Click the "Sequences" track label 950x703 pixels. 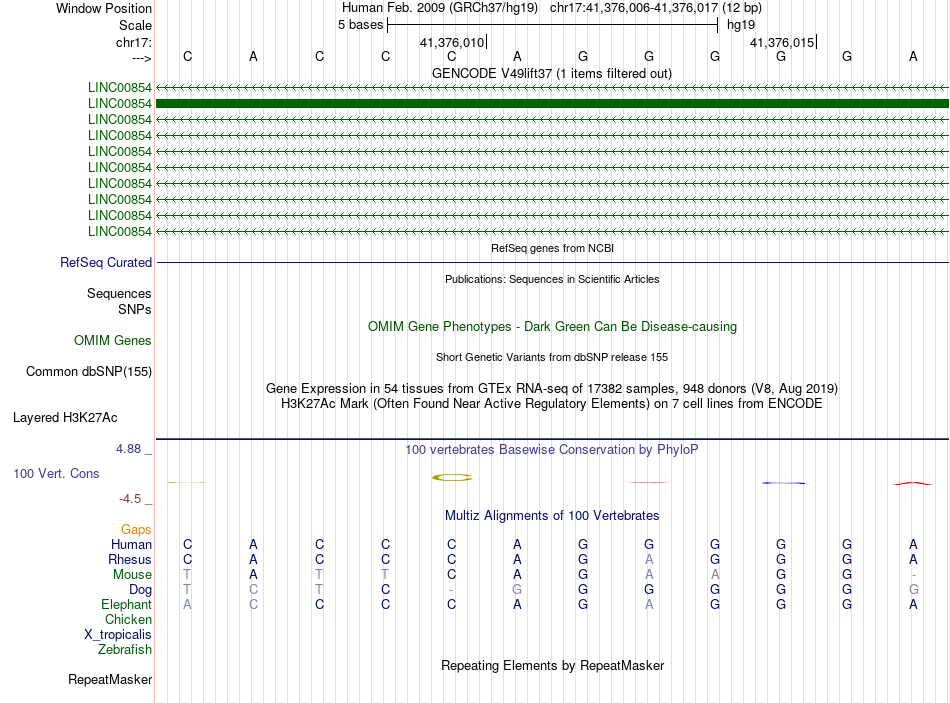[119, 293]
